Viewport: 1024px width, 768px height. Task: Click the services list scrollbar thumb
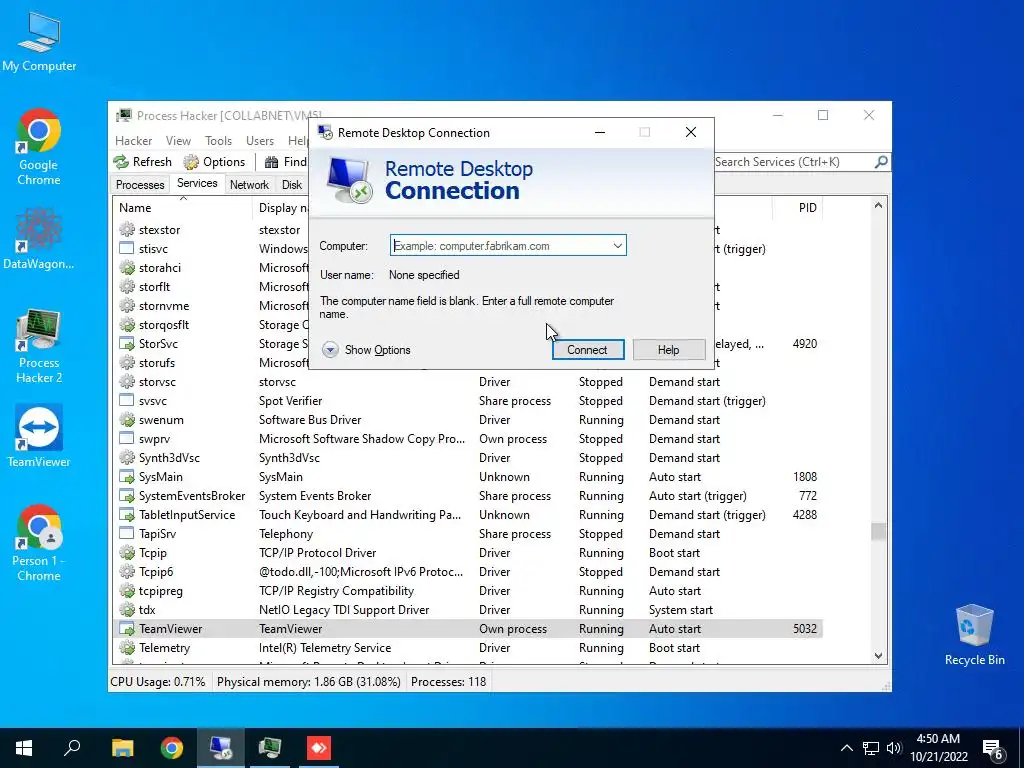tap(878, 531)
